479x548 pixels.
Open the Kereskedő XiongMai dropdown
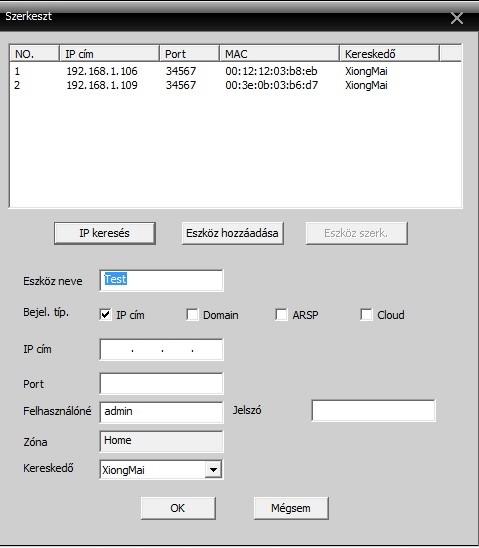[x=213, y=470]
